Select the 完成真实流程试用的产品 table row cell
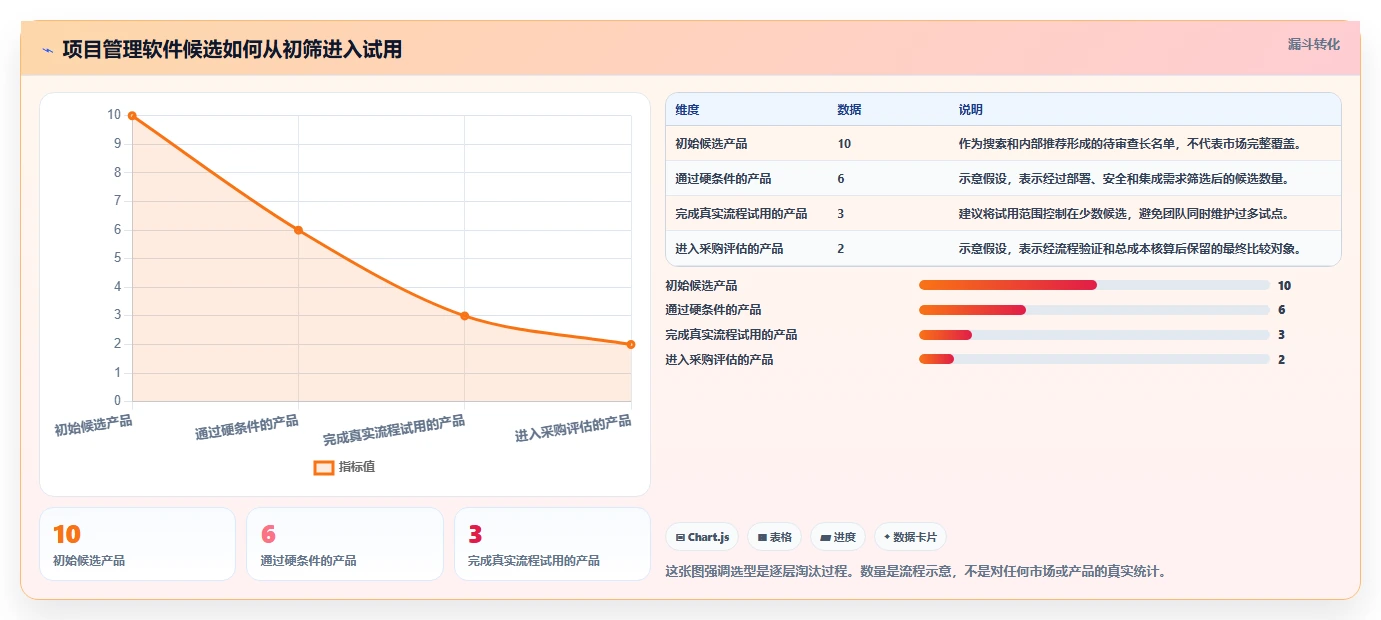This screenshot has width=1381, height=620. tap(741, 214)
